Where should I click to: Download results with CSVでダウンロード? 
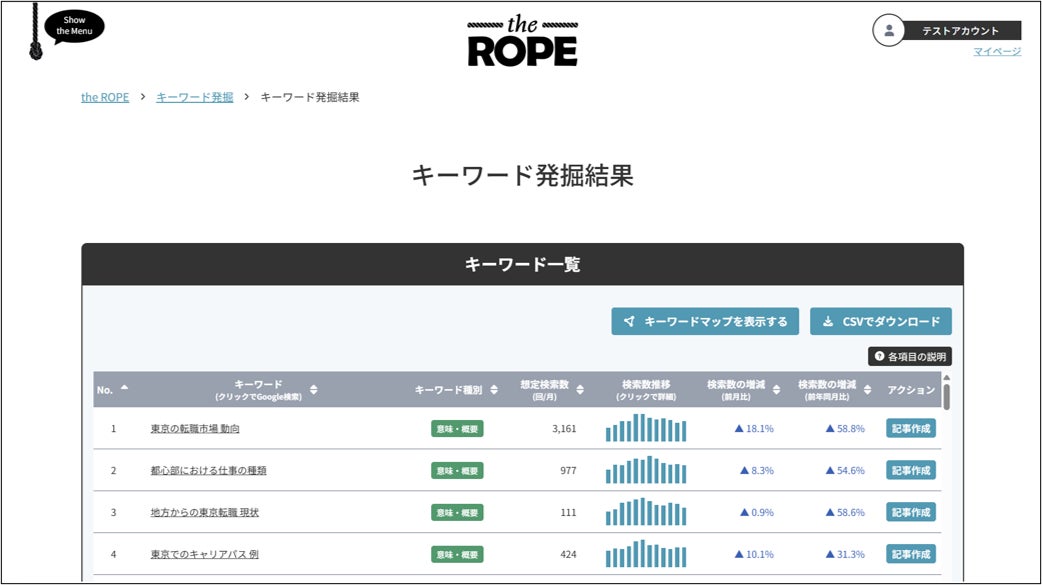(x=880, y=321)
